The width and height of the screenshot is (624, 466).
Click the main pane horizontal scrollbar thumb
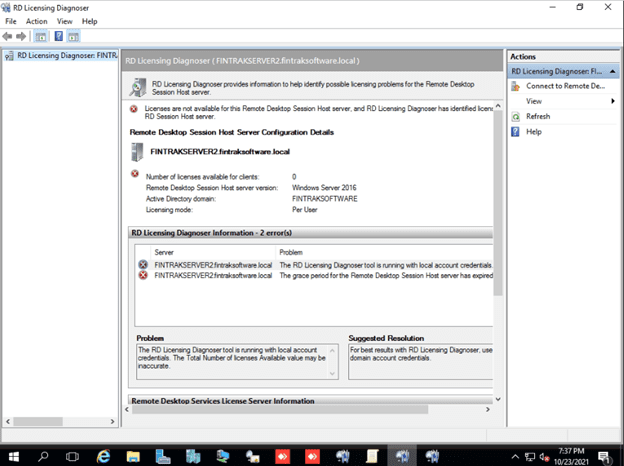(280, 409)
